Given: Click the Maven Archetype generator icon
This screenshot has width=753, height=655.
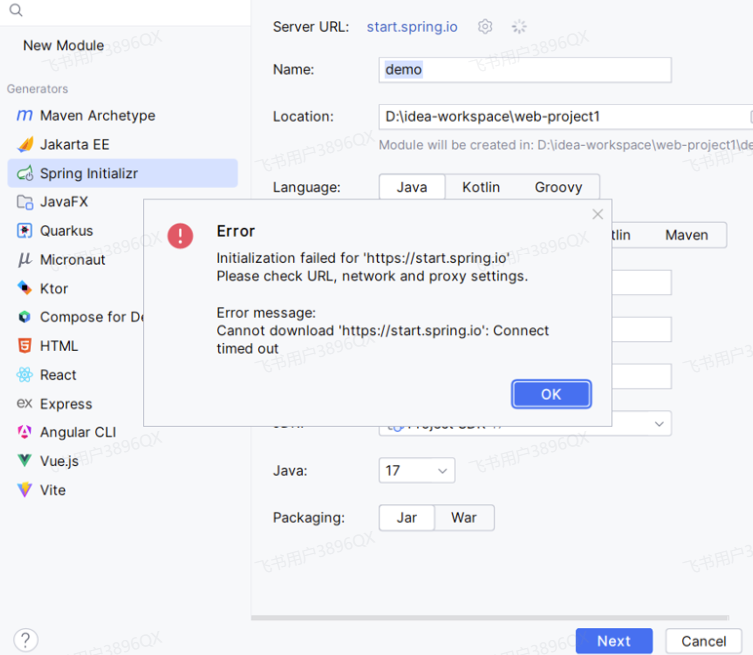Looking at the screenshot, I should point(24,115).
